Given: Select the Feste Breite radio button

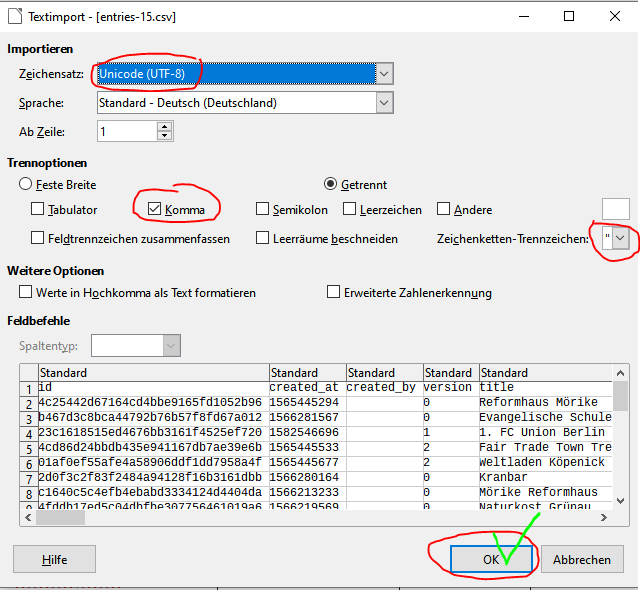Looking at the screenshot, I should click(25, 184).
